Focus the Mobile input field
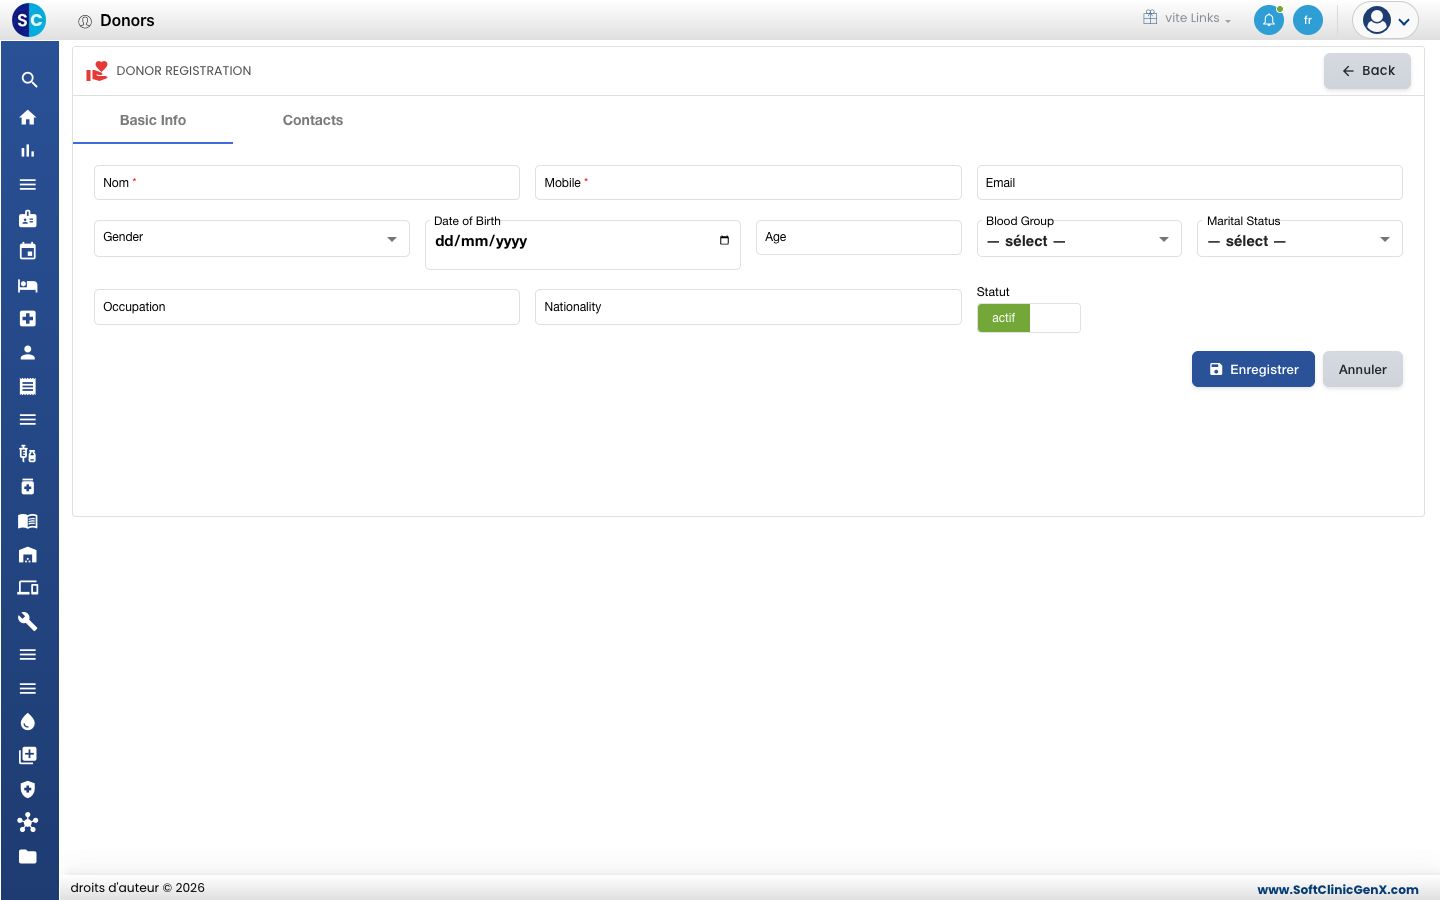Image resolution: width=1440 pixels, height=900 pixels. pos(748,183)
